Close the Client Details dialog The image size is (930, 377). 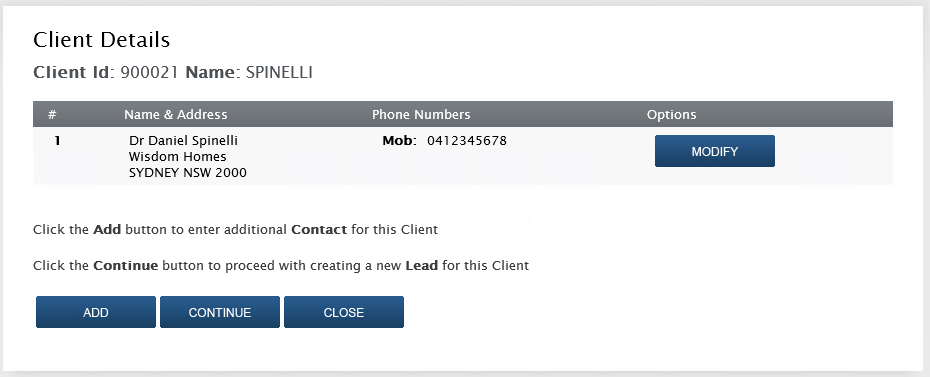pyautogui.click(x=344, y=312)
